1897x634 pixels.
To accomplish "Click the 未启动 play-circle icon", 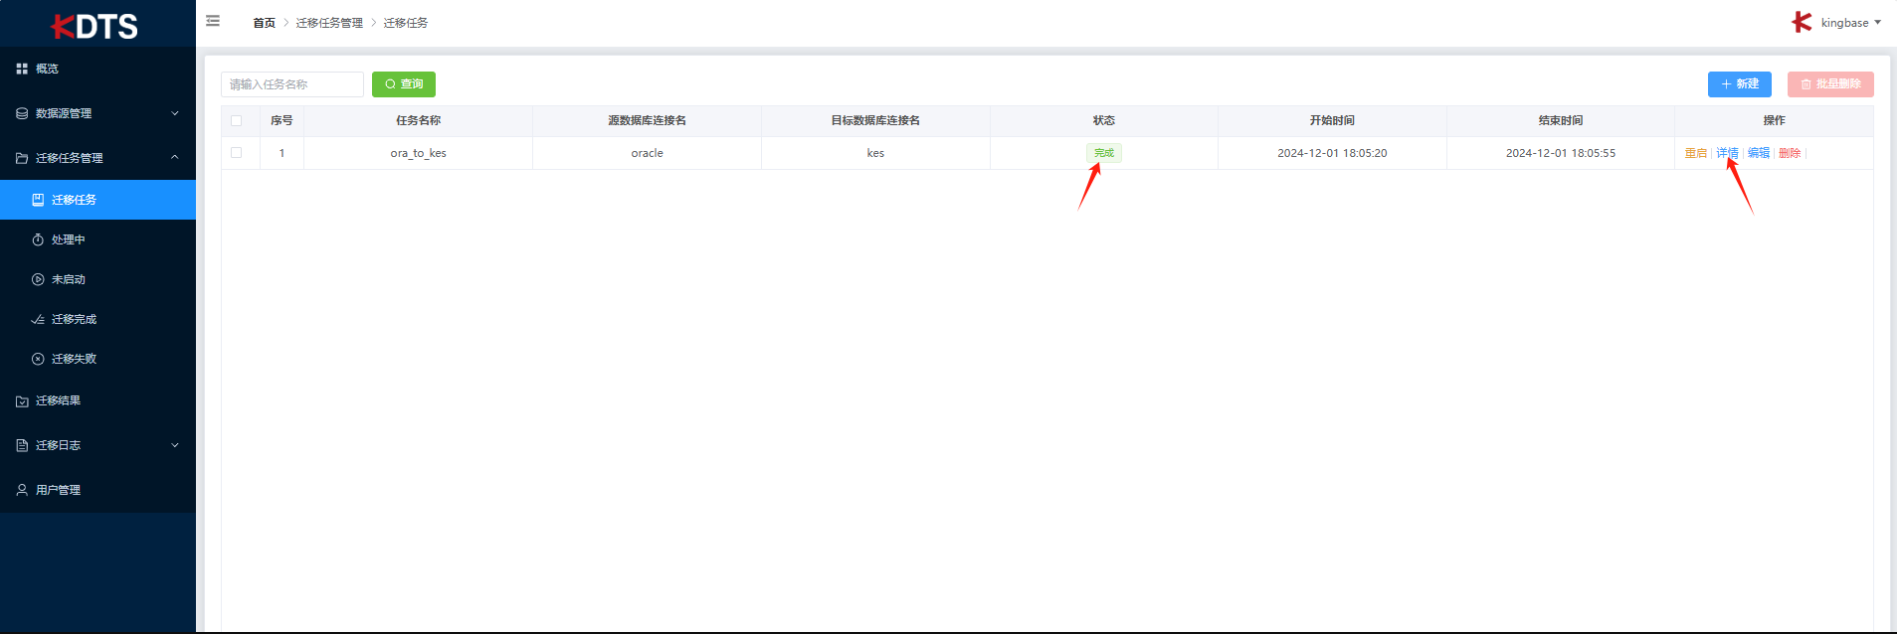I will pyautogui.click(x=38, y=280).
